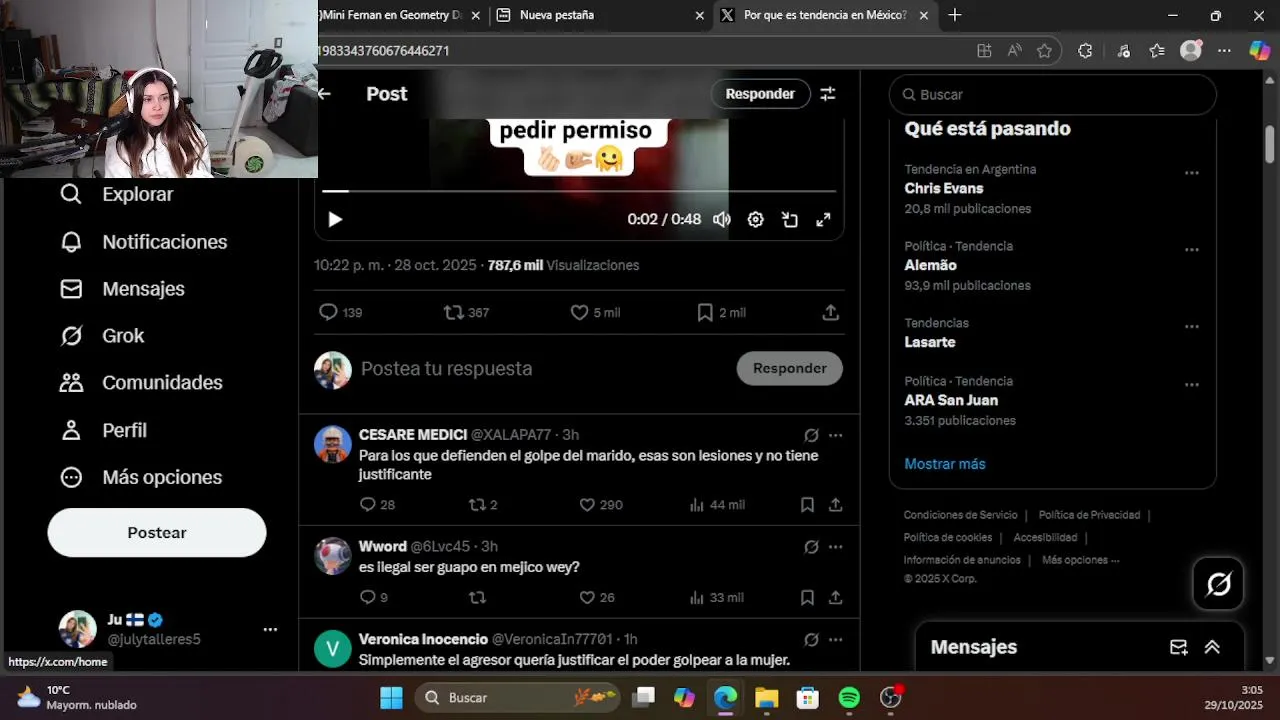The height and width of the screenshot is (720, 1280).
Task: Open options for Chris Evans trend
Action: 1191,173
